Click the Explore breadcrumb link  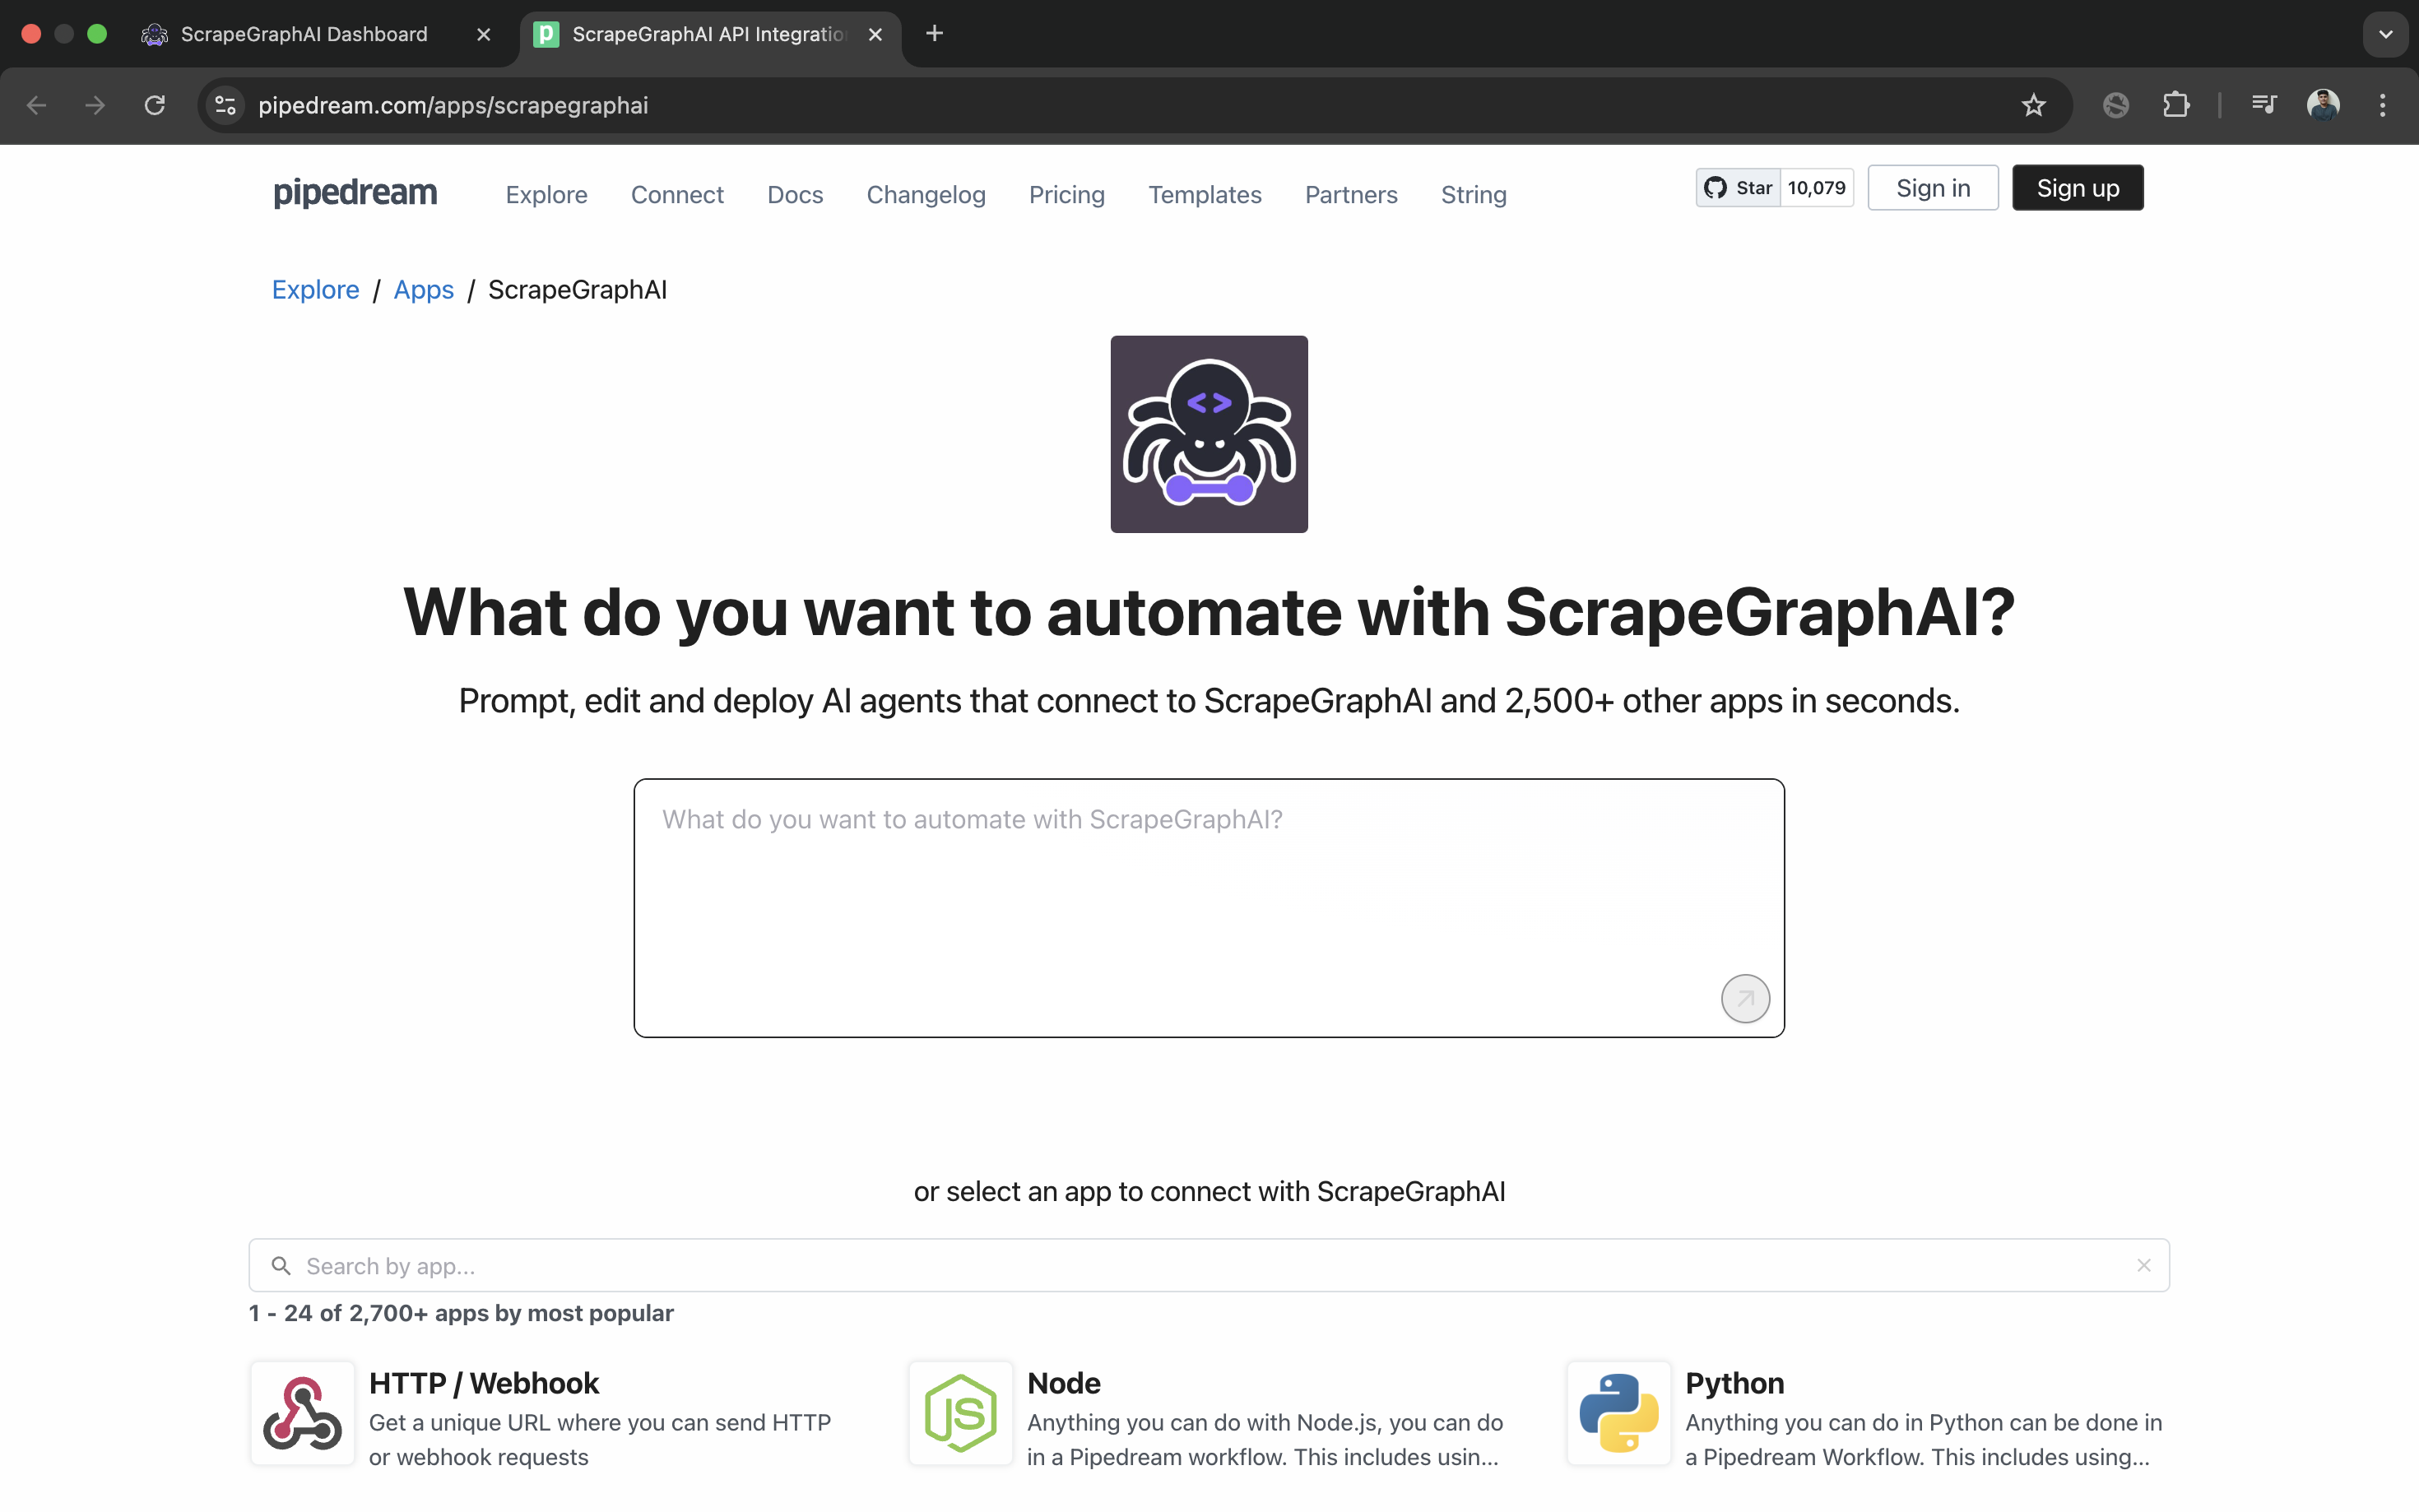click(315, 289)
